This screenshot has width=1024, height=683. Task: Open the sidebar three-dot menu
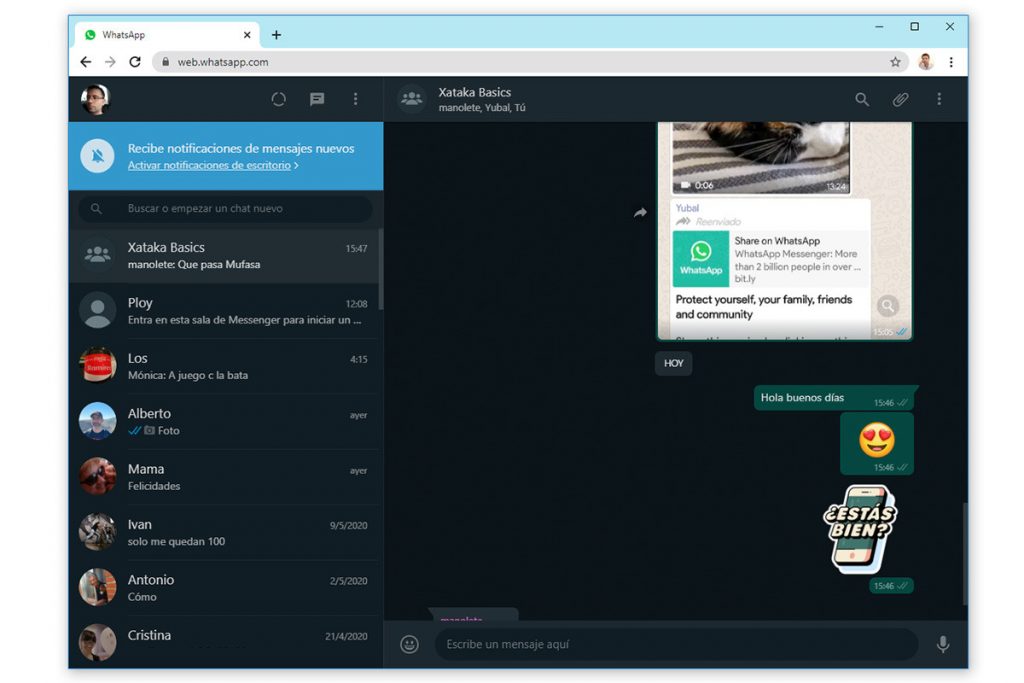click(x=355, y=99)
